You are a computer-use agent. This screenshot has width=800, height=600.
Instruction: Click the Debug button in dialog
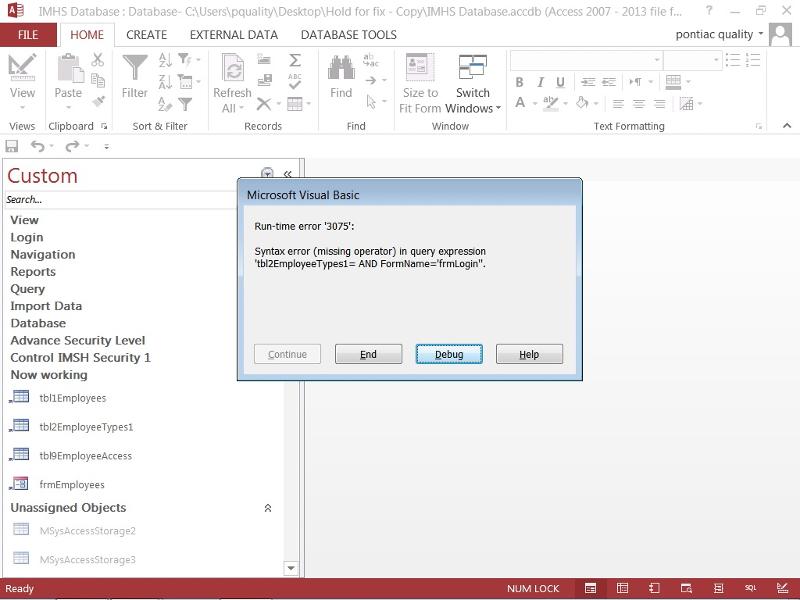tap(449, 354)
